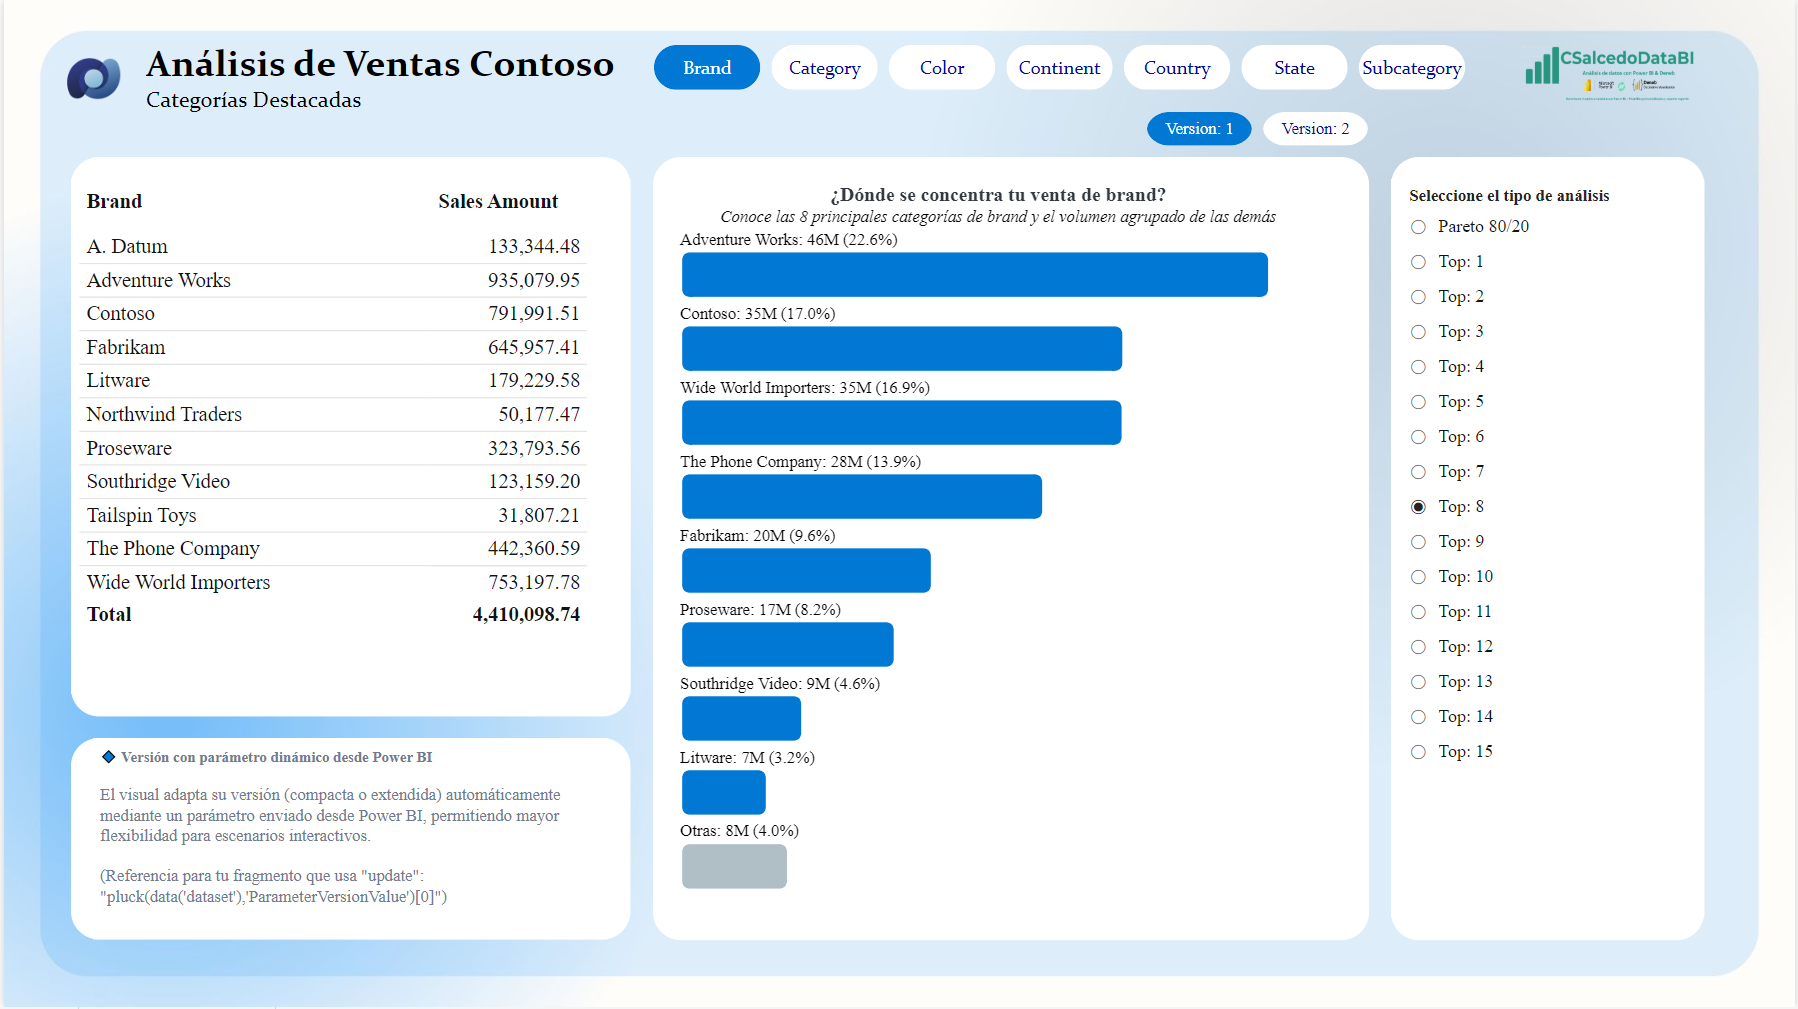The image size is (1798, 1009).
Task: Sort by Sales Amount column header
Action: coord(498,201)
